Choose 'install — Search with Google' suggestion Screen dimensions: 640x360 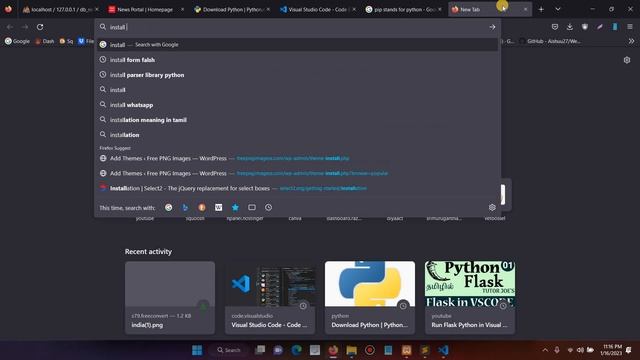pos(297,44)
